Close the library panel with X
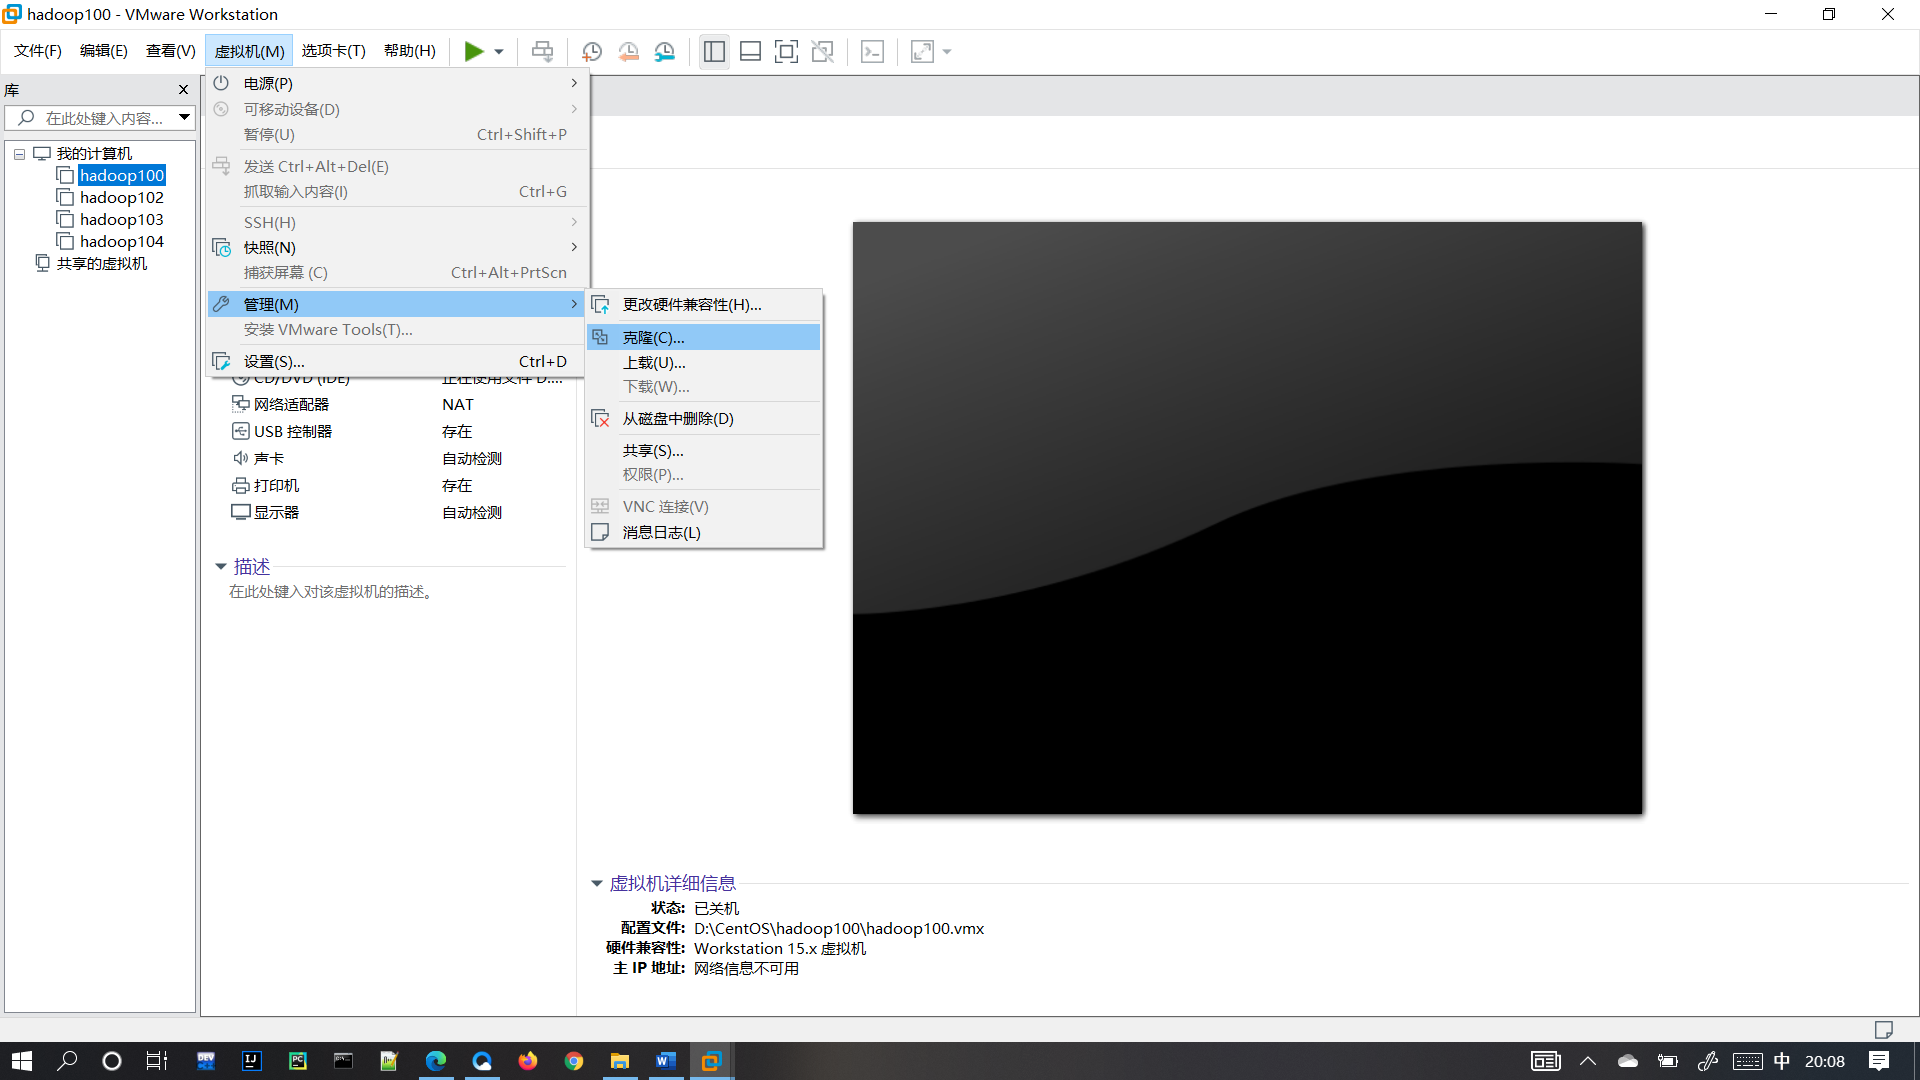 click(x=183, y=90)
